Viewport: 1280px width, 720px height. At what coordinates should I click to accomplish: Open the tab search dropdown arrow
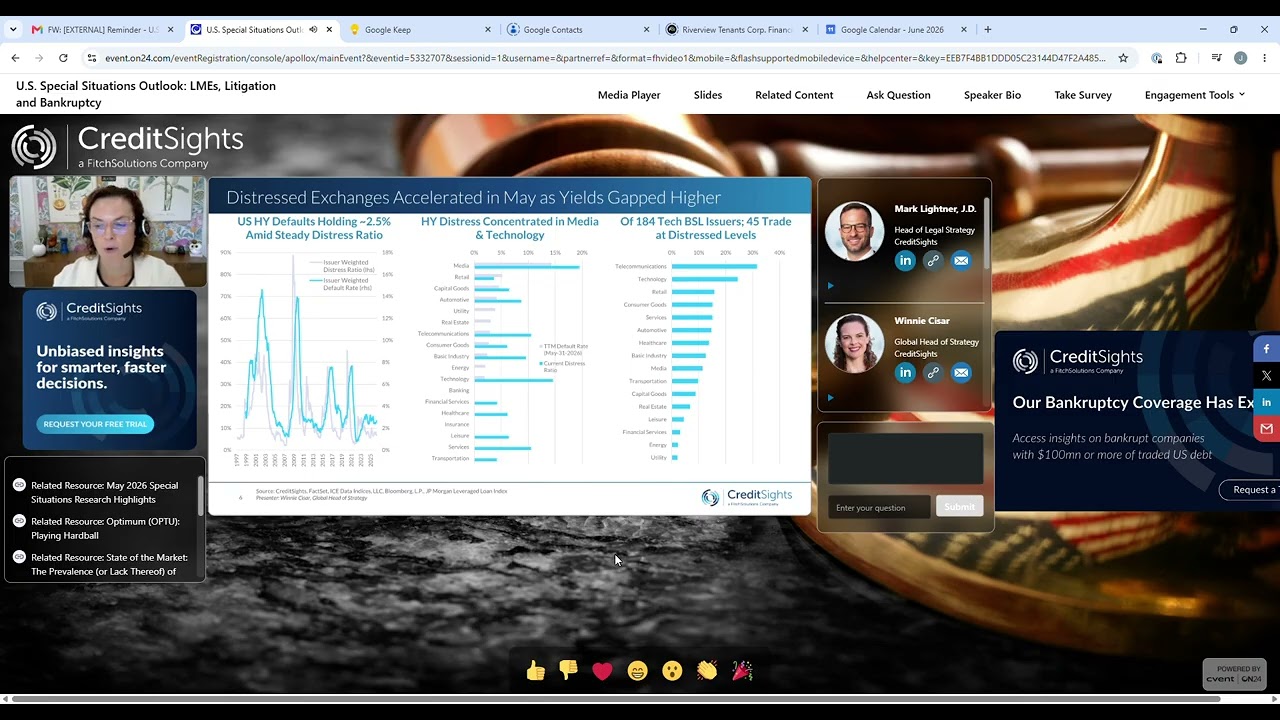pos(13,30)
